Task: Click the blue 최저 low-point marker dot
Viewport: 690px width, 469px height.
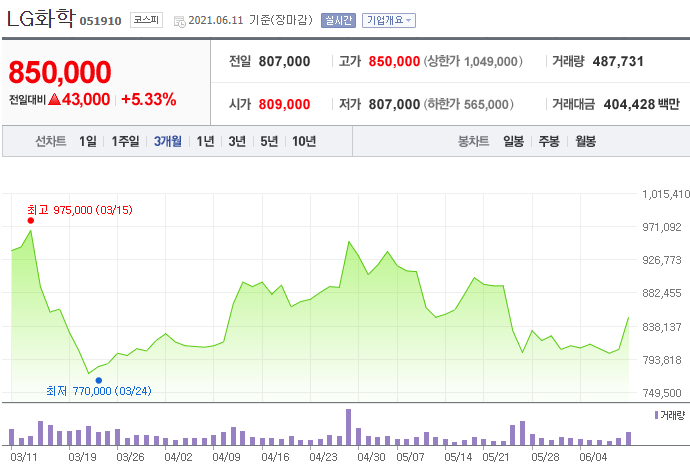Action: 99,381
